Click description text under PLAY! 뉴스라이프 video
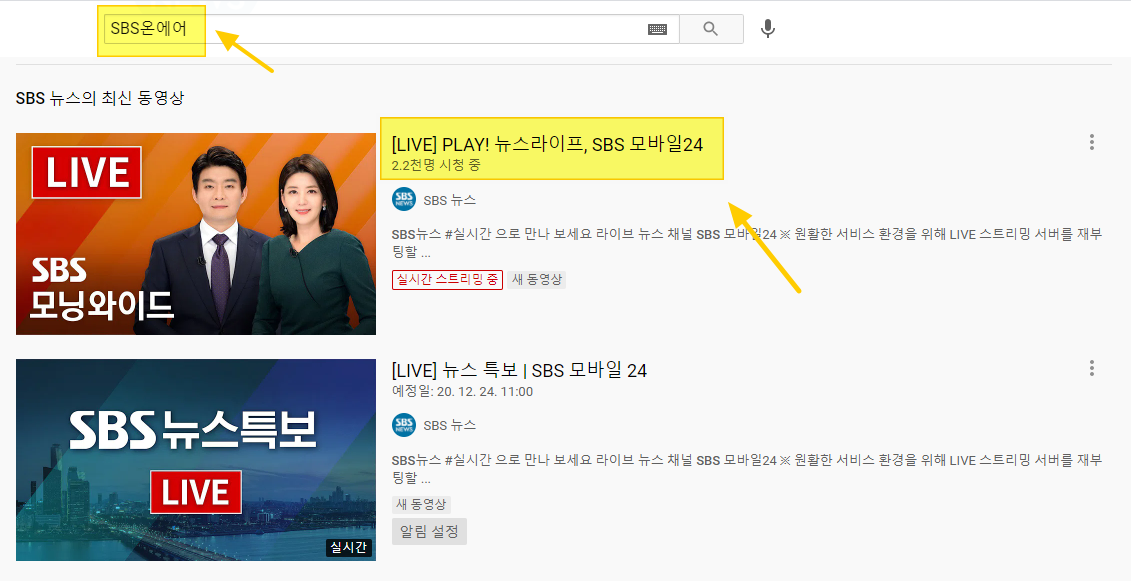This screenshot has width=1131, height=581. (747, 243)
